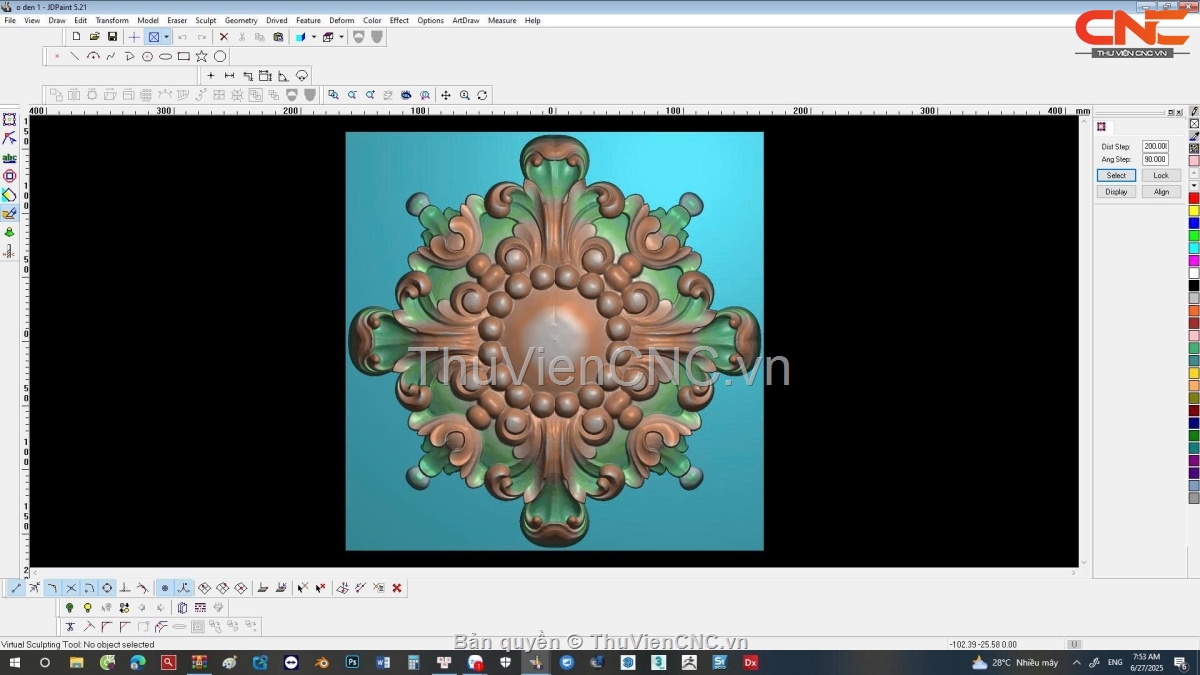Select the rectangle draw tool
1200x675 pixels.
[183, 56]
